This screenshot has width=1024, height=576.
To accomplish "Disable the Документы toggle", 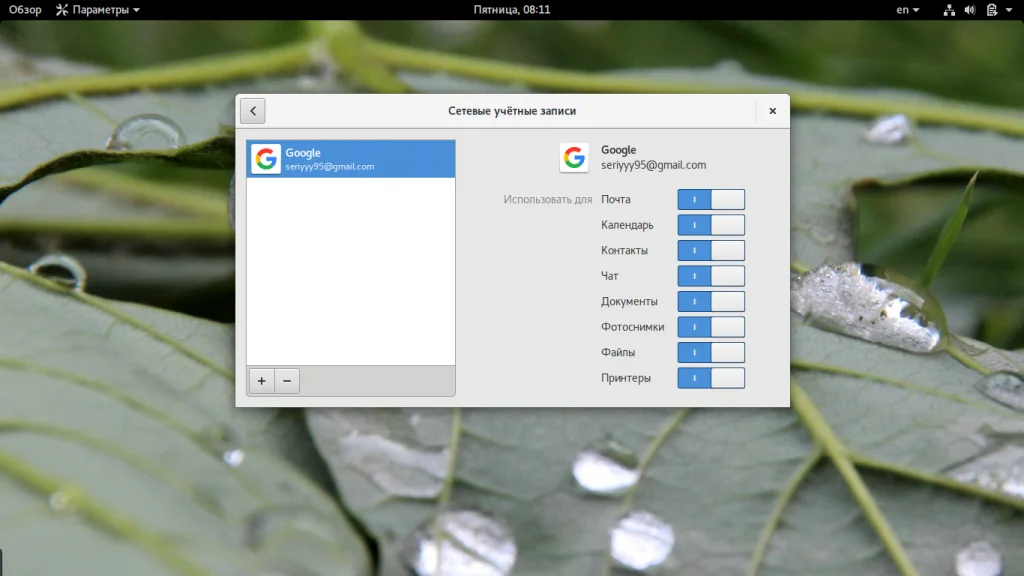I will pyautogui.click(x=711, y=301).
